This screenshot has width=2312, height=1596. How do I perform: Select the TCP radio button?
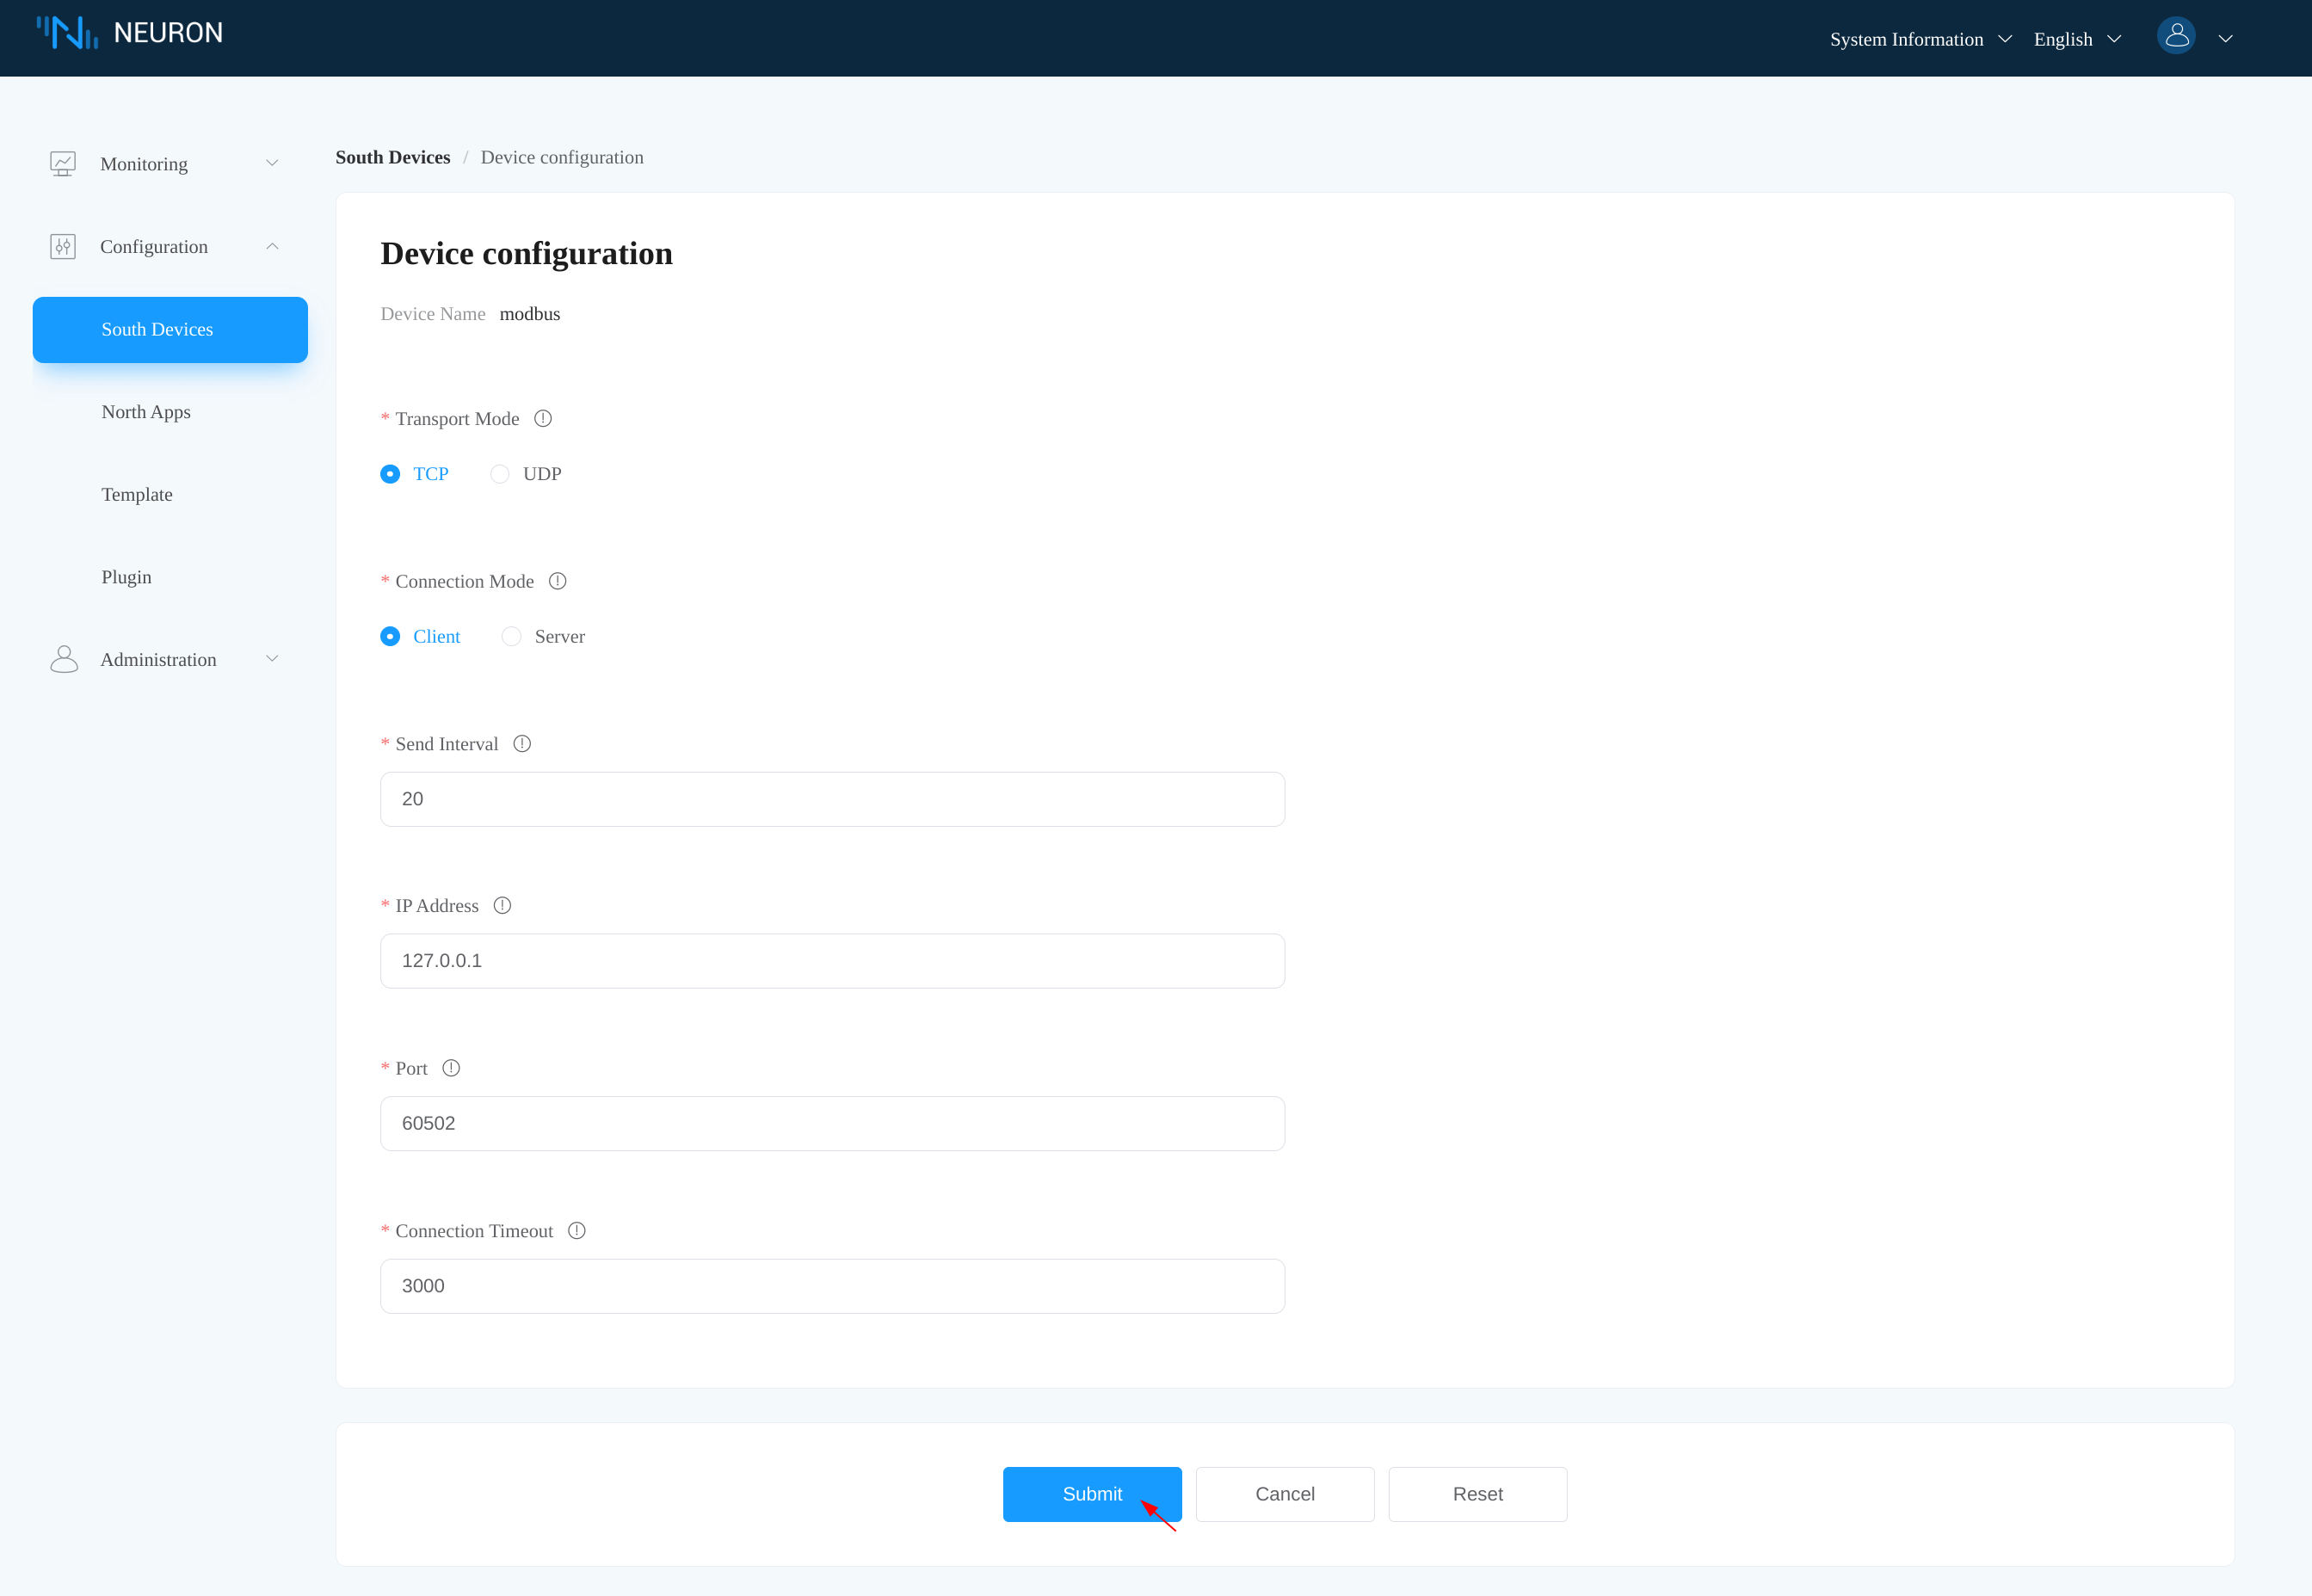(x=390, y=474)
